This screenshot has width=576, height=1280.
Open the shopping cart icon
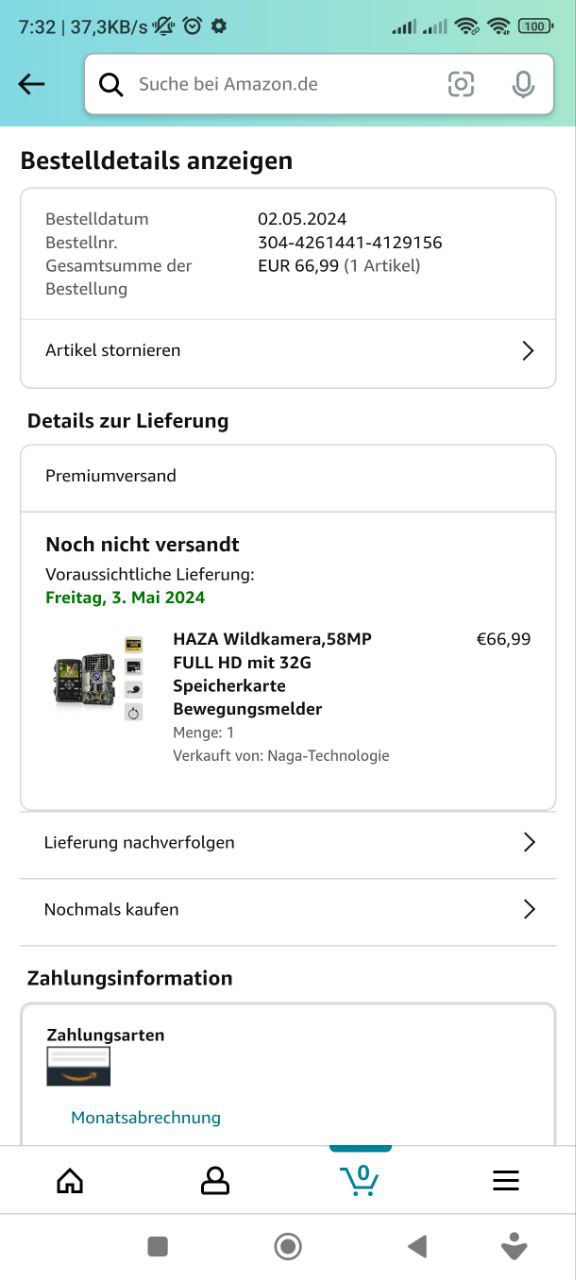pos(360,1180)
